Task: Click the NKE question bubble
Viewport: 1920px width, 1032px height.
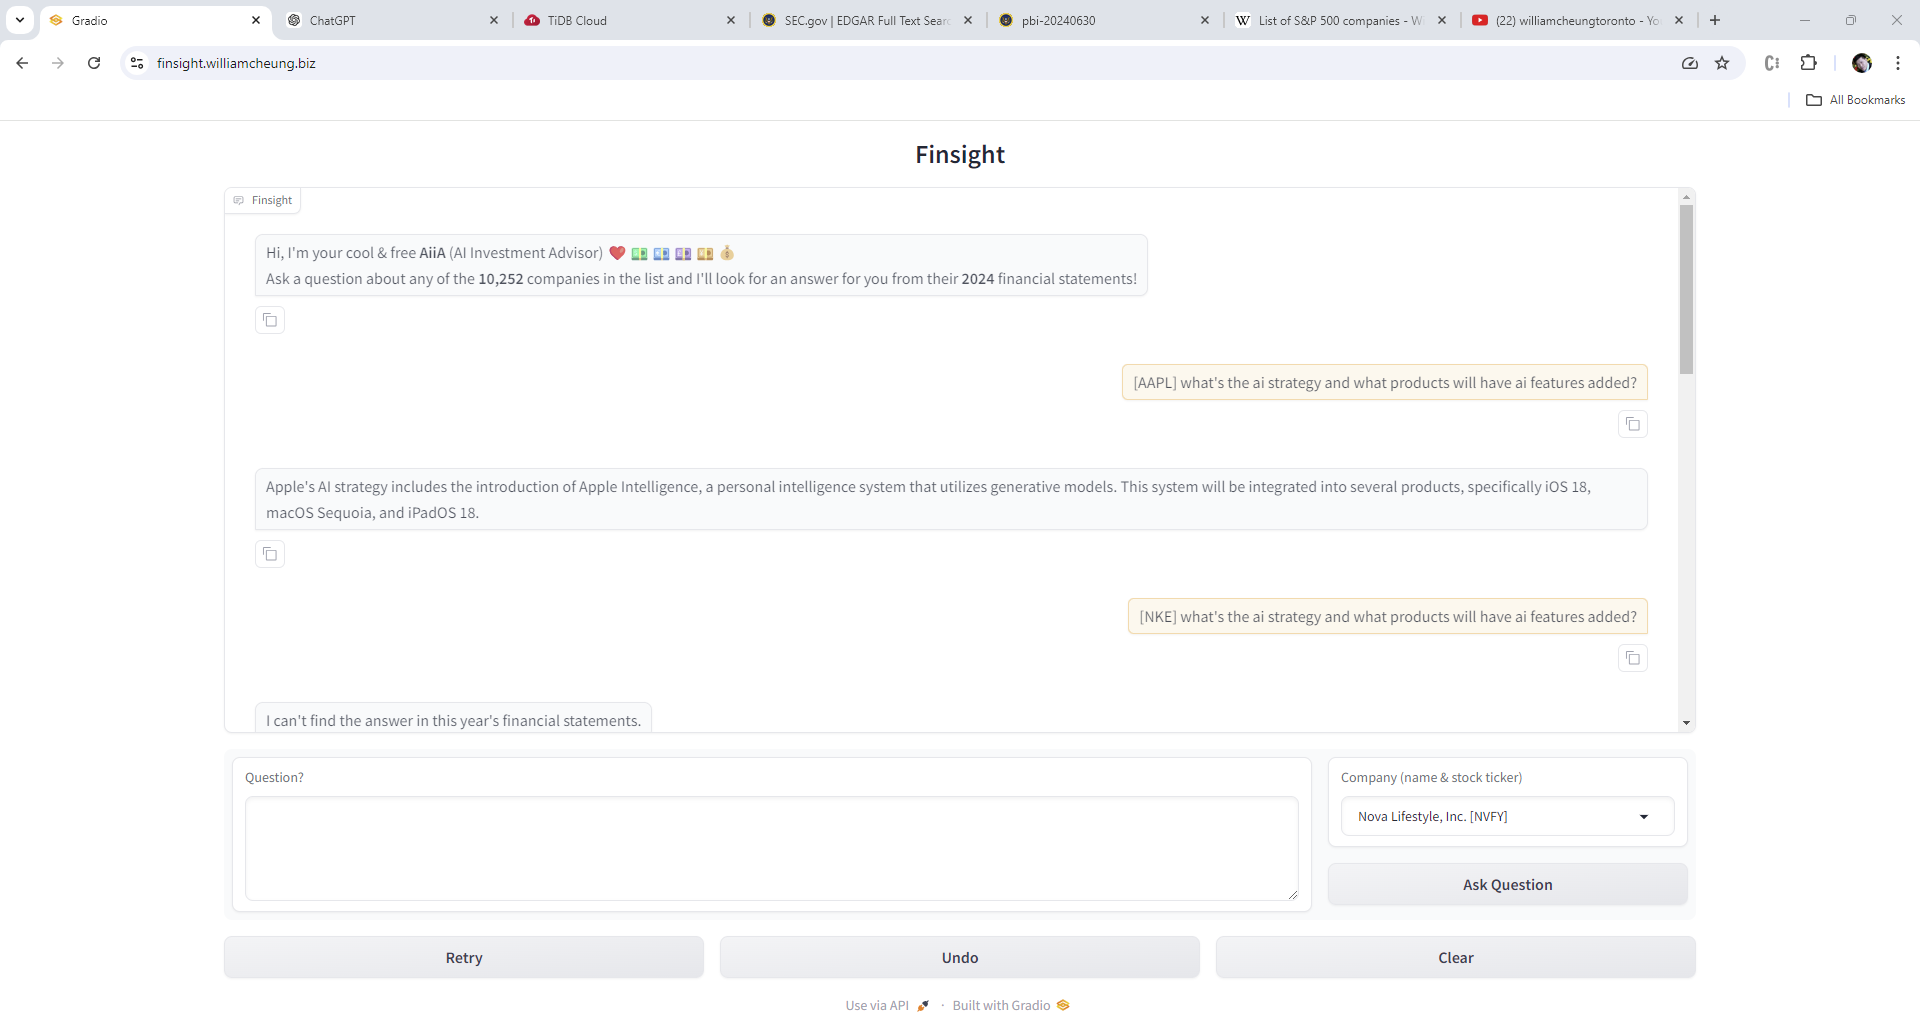Action: [1388, 616]
